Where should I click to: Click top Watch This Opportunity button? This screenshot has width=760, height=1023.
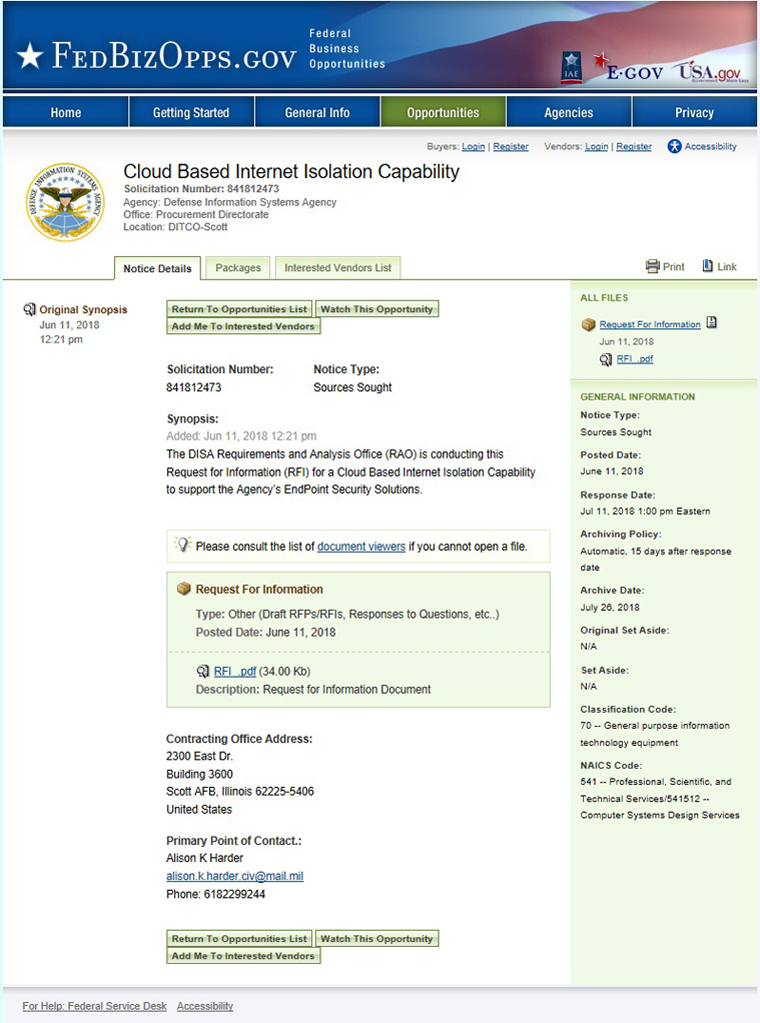(376, 309)
